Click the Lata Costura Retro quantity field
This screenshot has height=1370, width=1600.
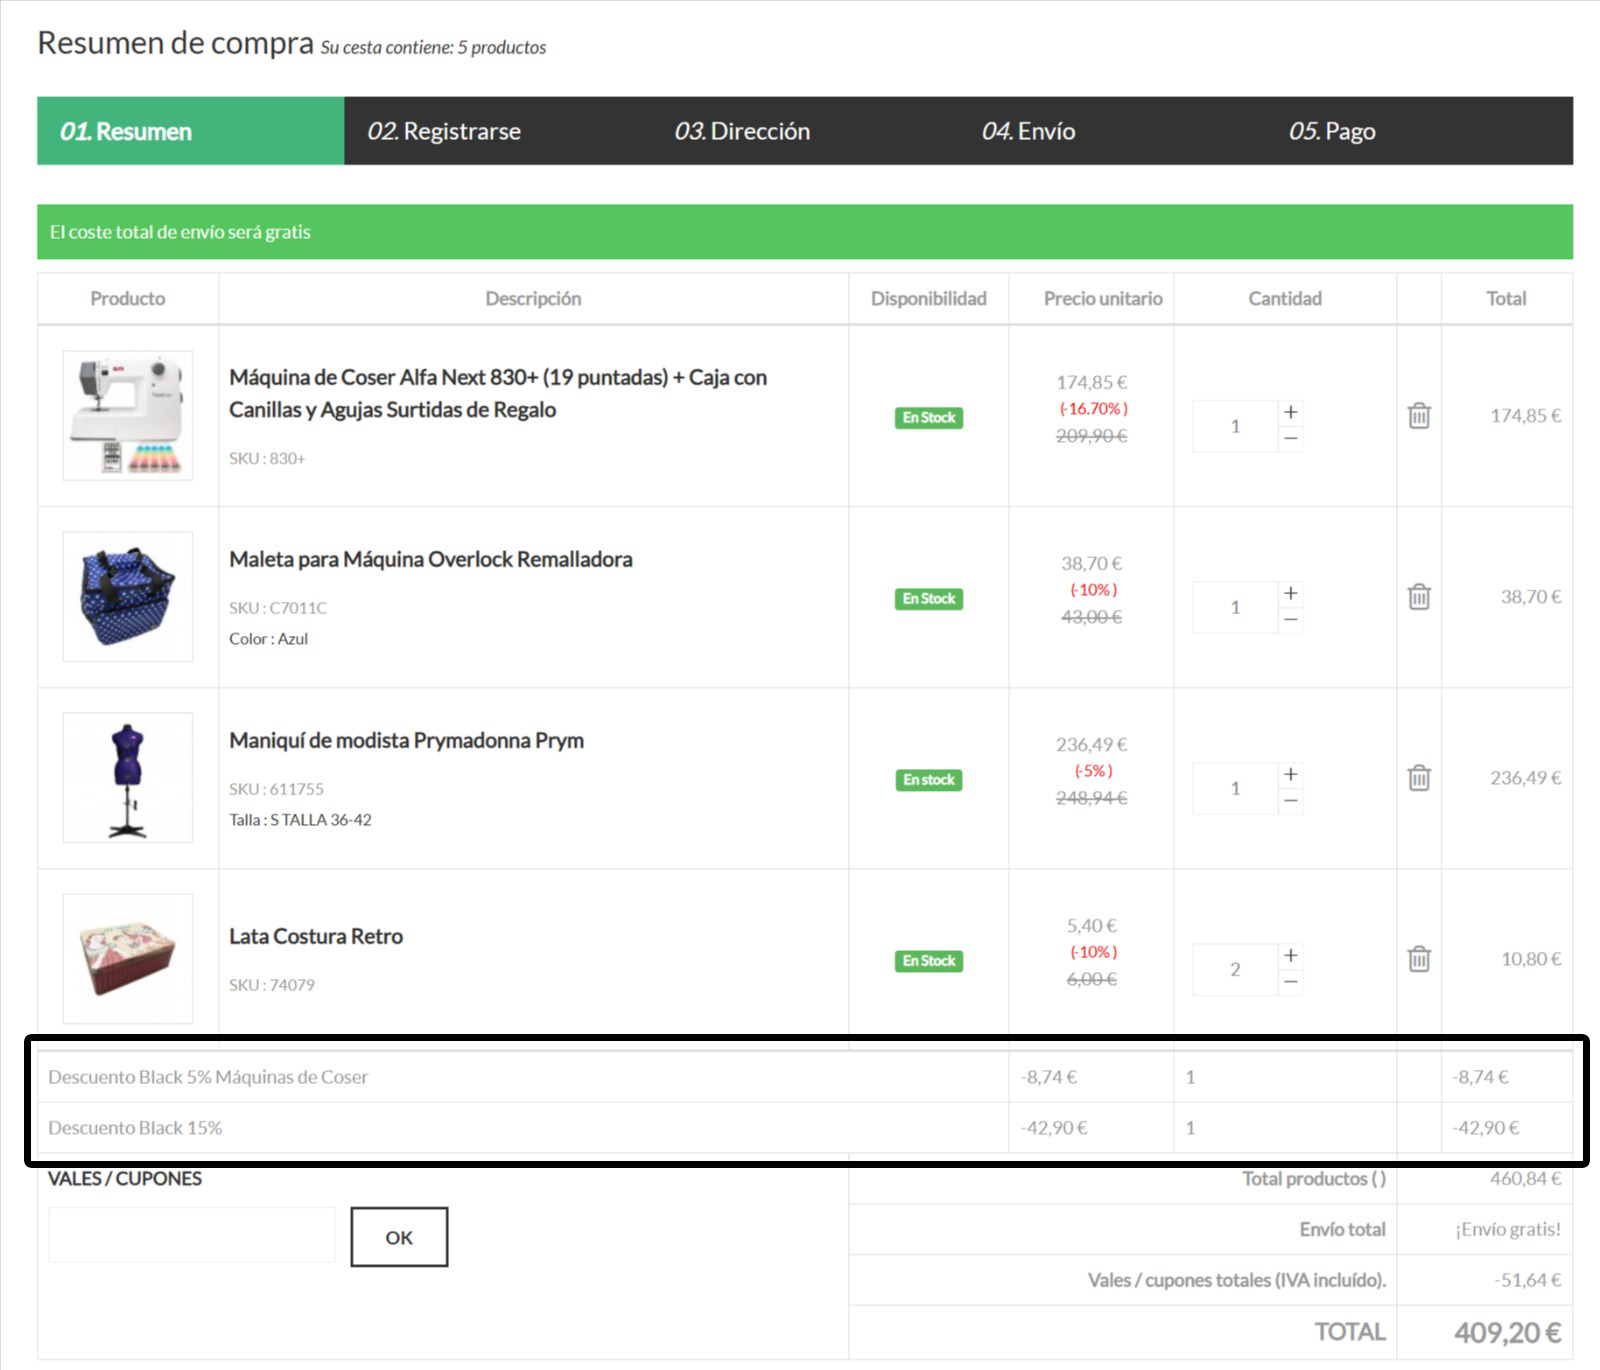pos(1235,969)
